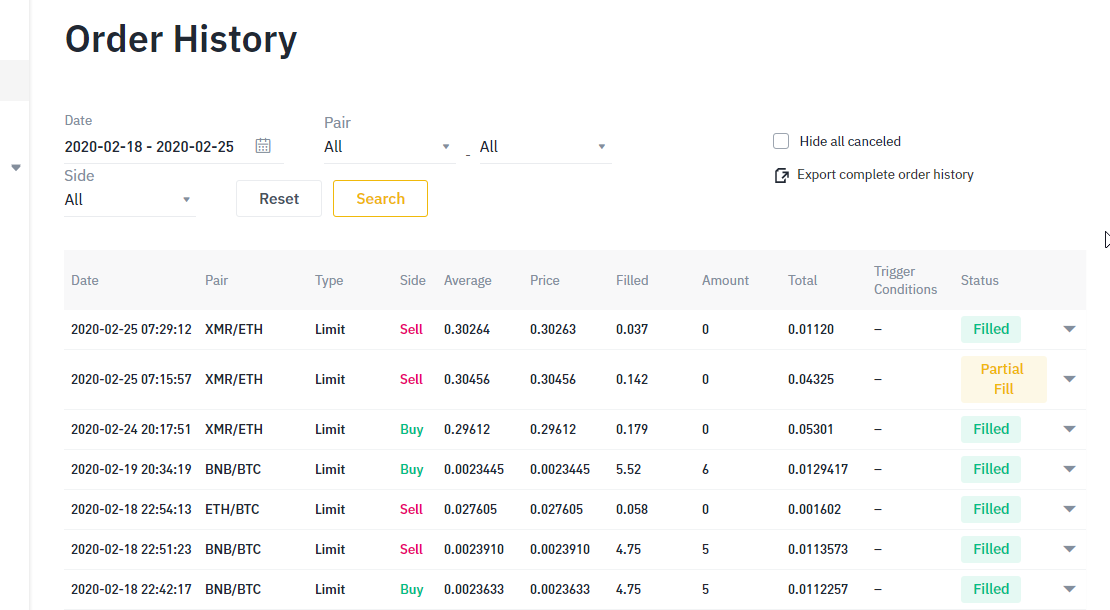Open the Side filter dropdown
This screenshot has width=1110, height=610.
129,200
